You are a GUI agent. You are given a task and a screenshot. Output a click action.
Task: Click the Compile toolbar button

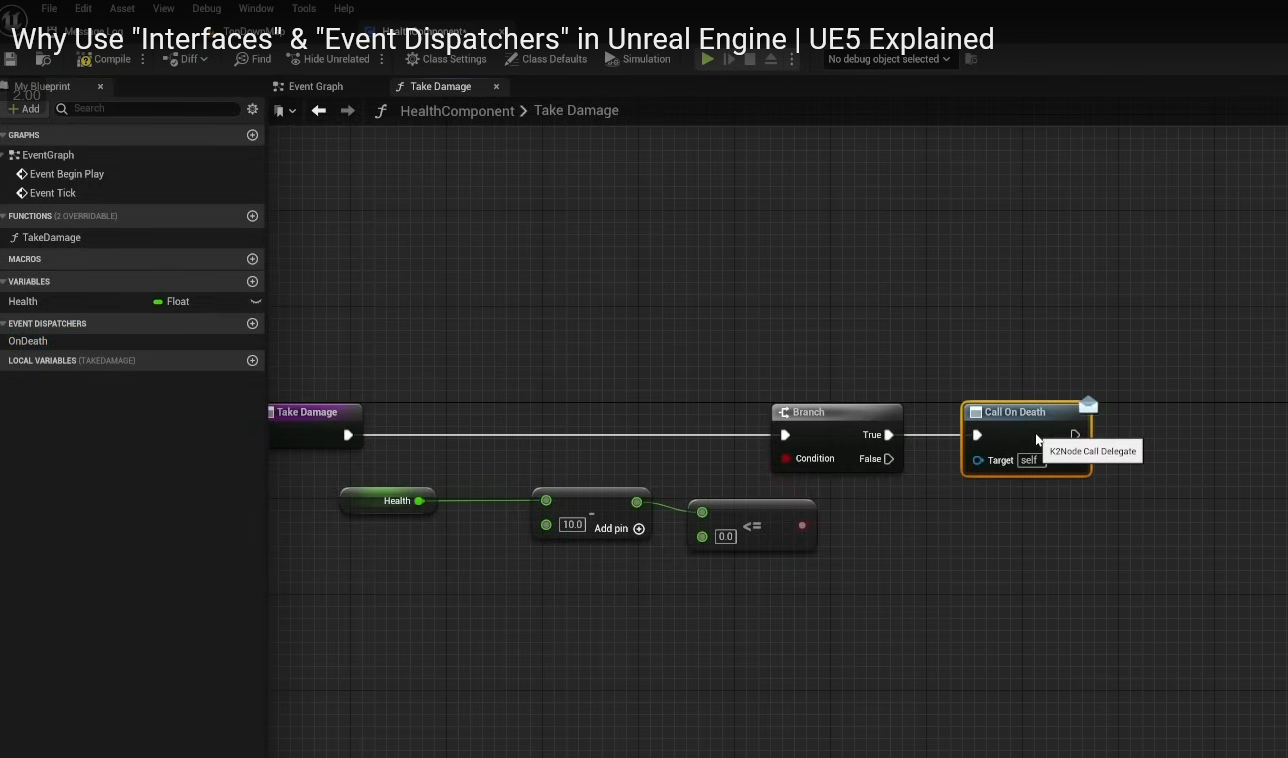104,59
